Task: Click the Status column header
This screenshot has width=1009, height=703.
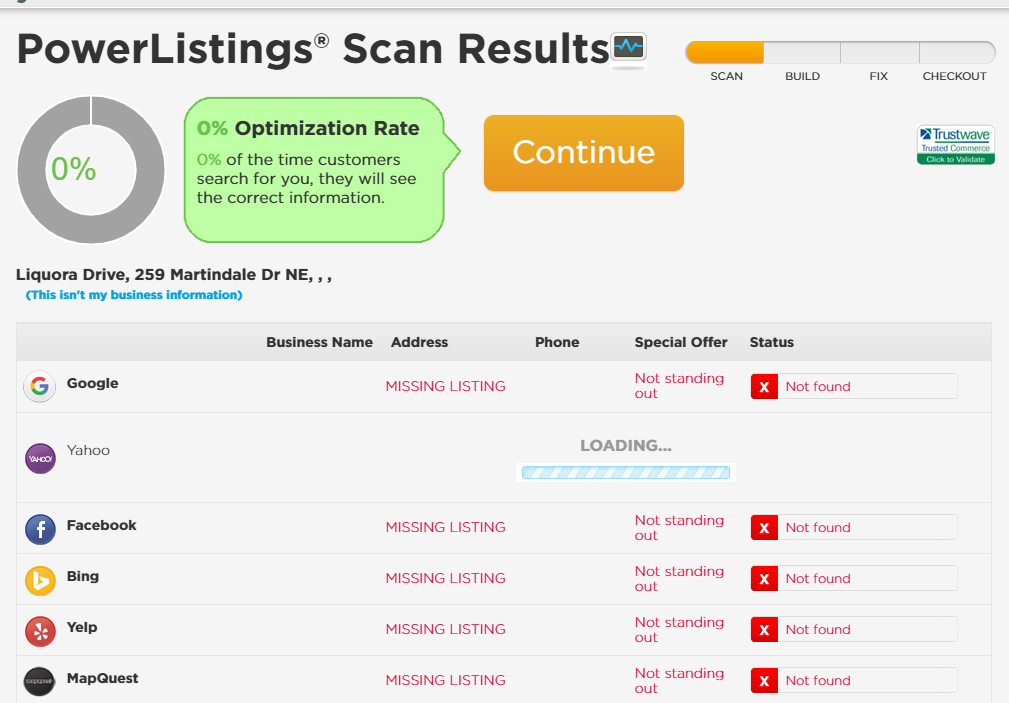Action: click(772, 342)
